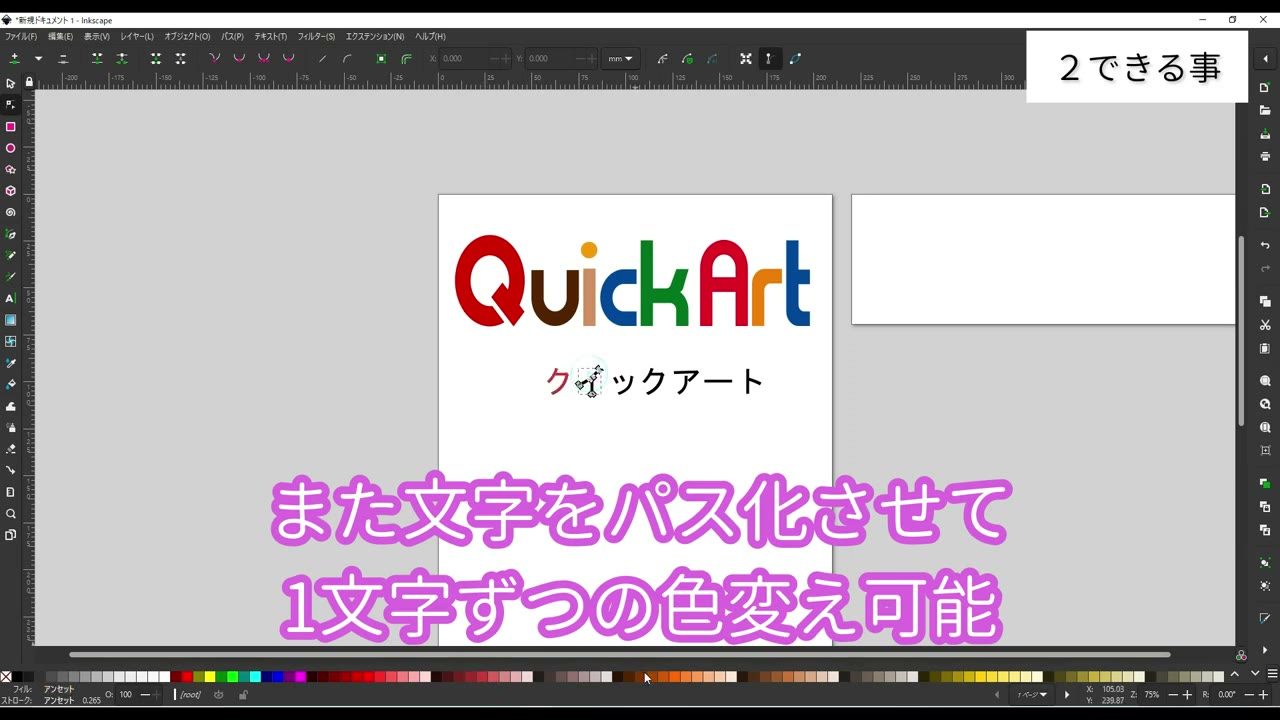
Task: Toggle the guide lock above the toolbox
Action: coord(29,82)
